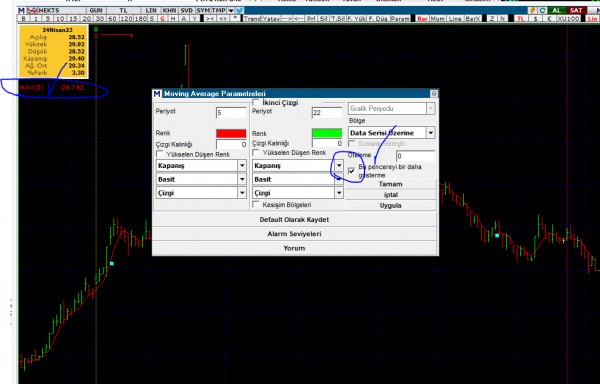The width and height of the screenshot is (600, 384).
Task: Click the red SAT sell button
Action: coord(576,10)
